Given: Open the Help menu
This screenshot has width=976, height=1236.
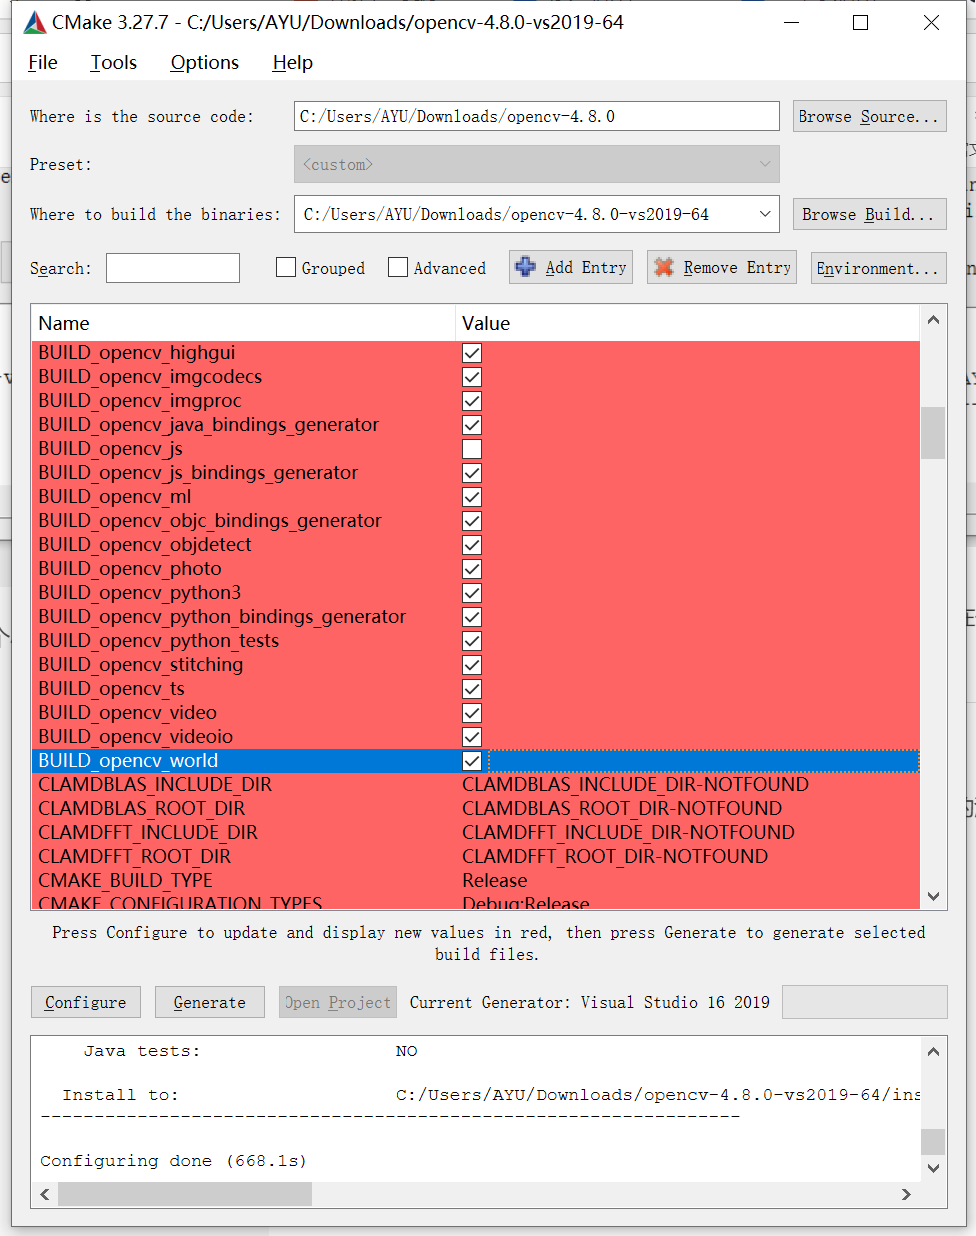Looking at the screenshot, I should tap(293, 62).
